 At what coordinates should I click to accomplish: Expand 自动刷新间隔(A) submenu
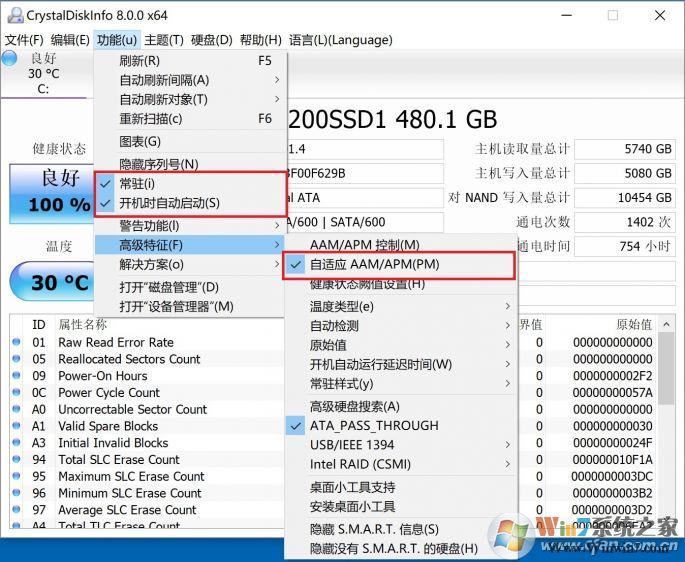pos(190,80)
